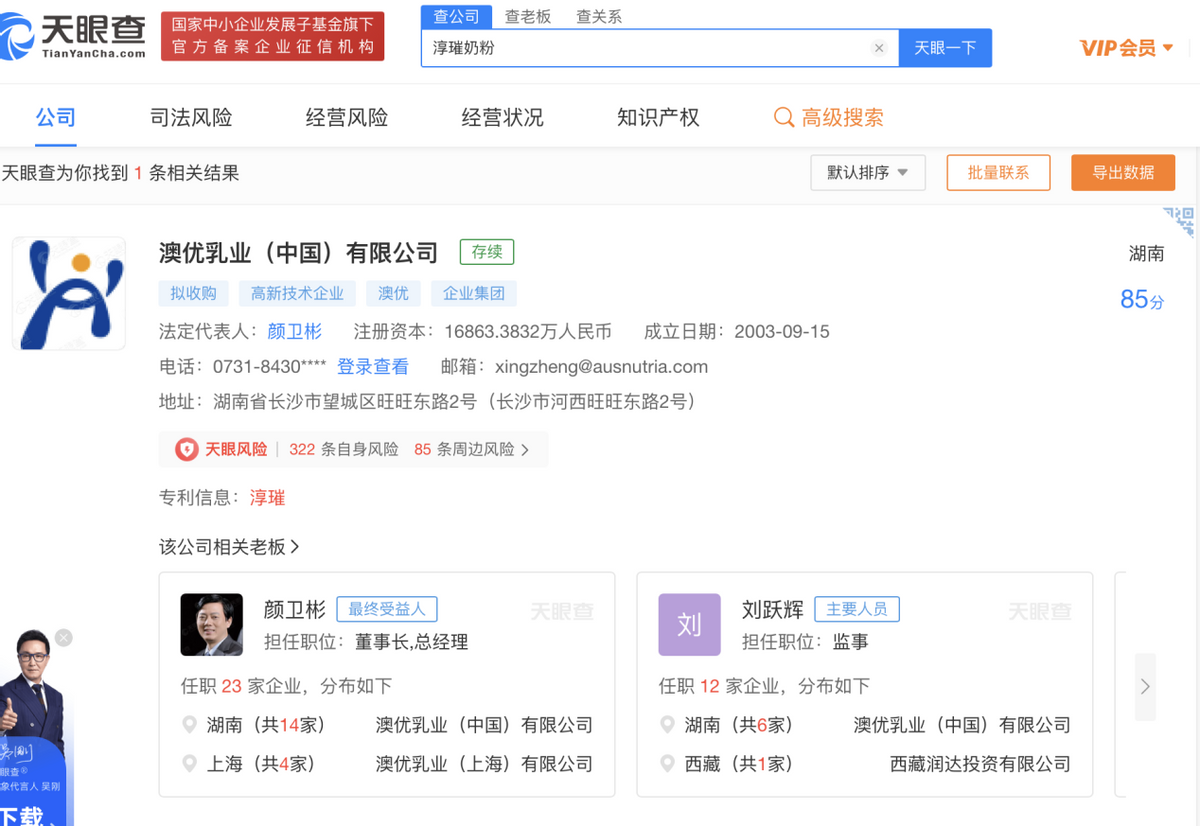Click the 导出数据 button
Image resolution: width=1200 pixels, height=826 pixels.
pyautogui.click(x=1122, y=173)
